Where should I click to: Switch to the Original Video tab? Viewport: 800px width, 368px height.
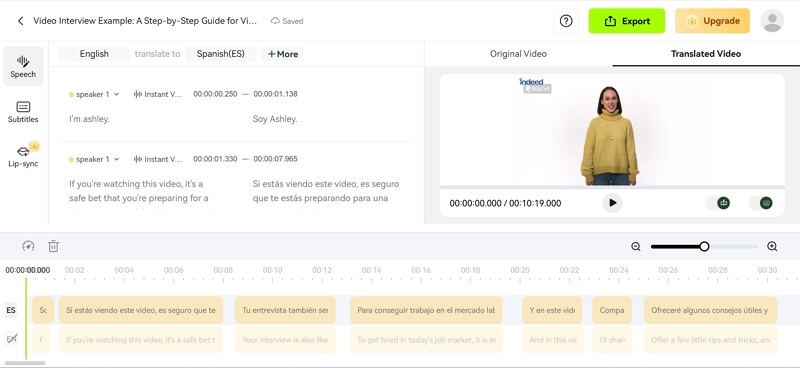coord(518,54)
